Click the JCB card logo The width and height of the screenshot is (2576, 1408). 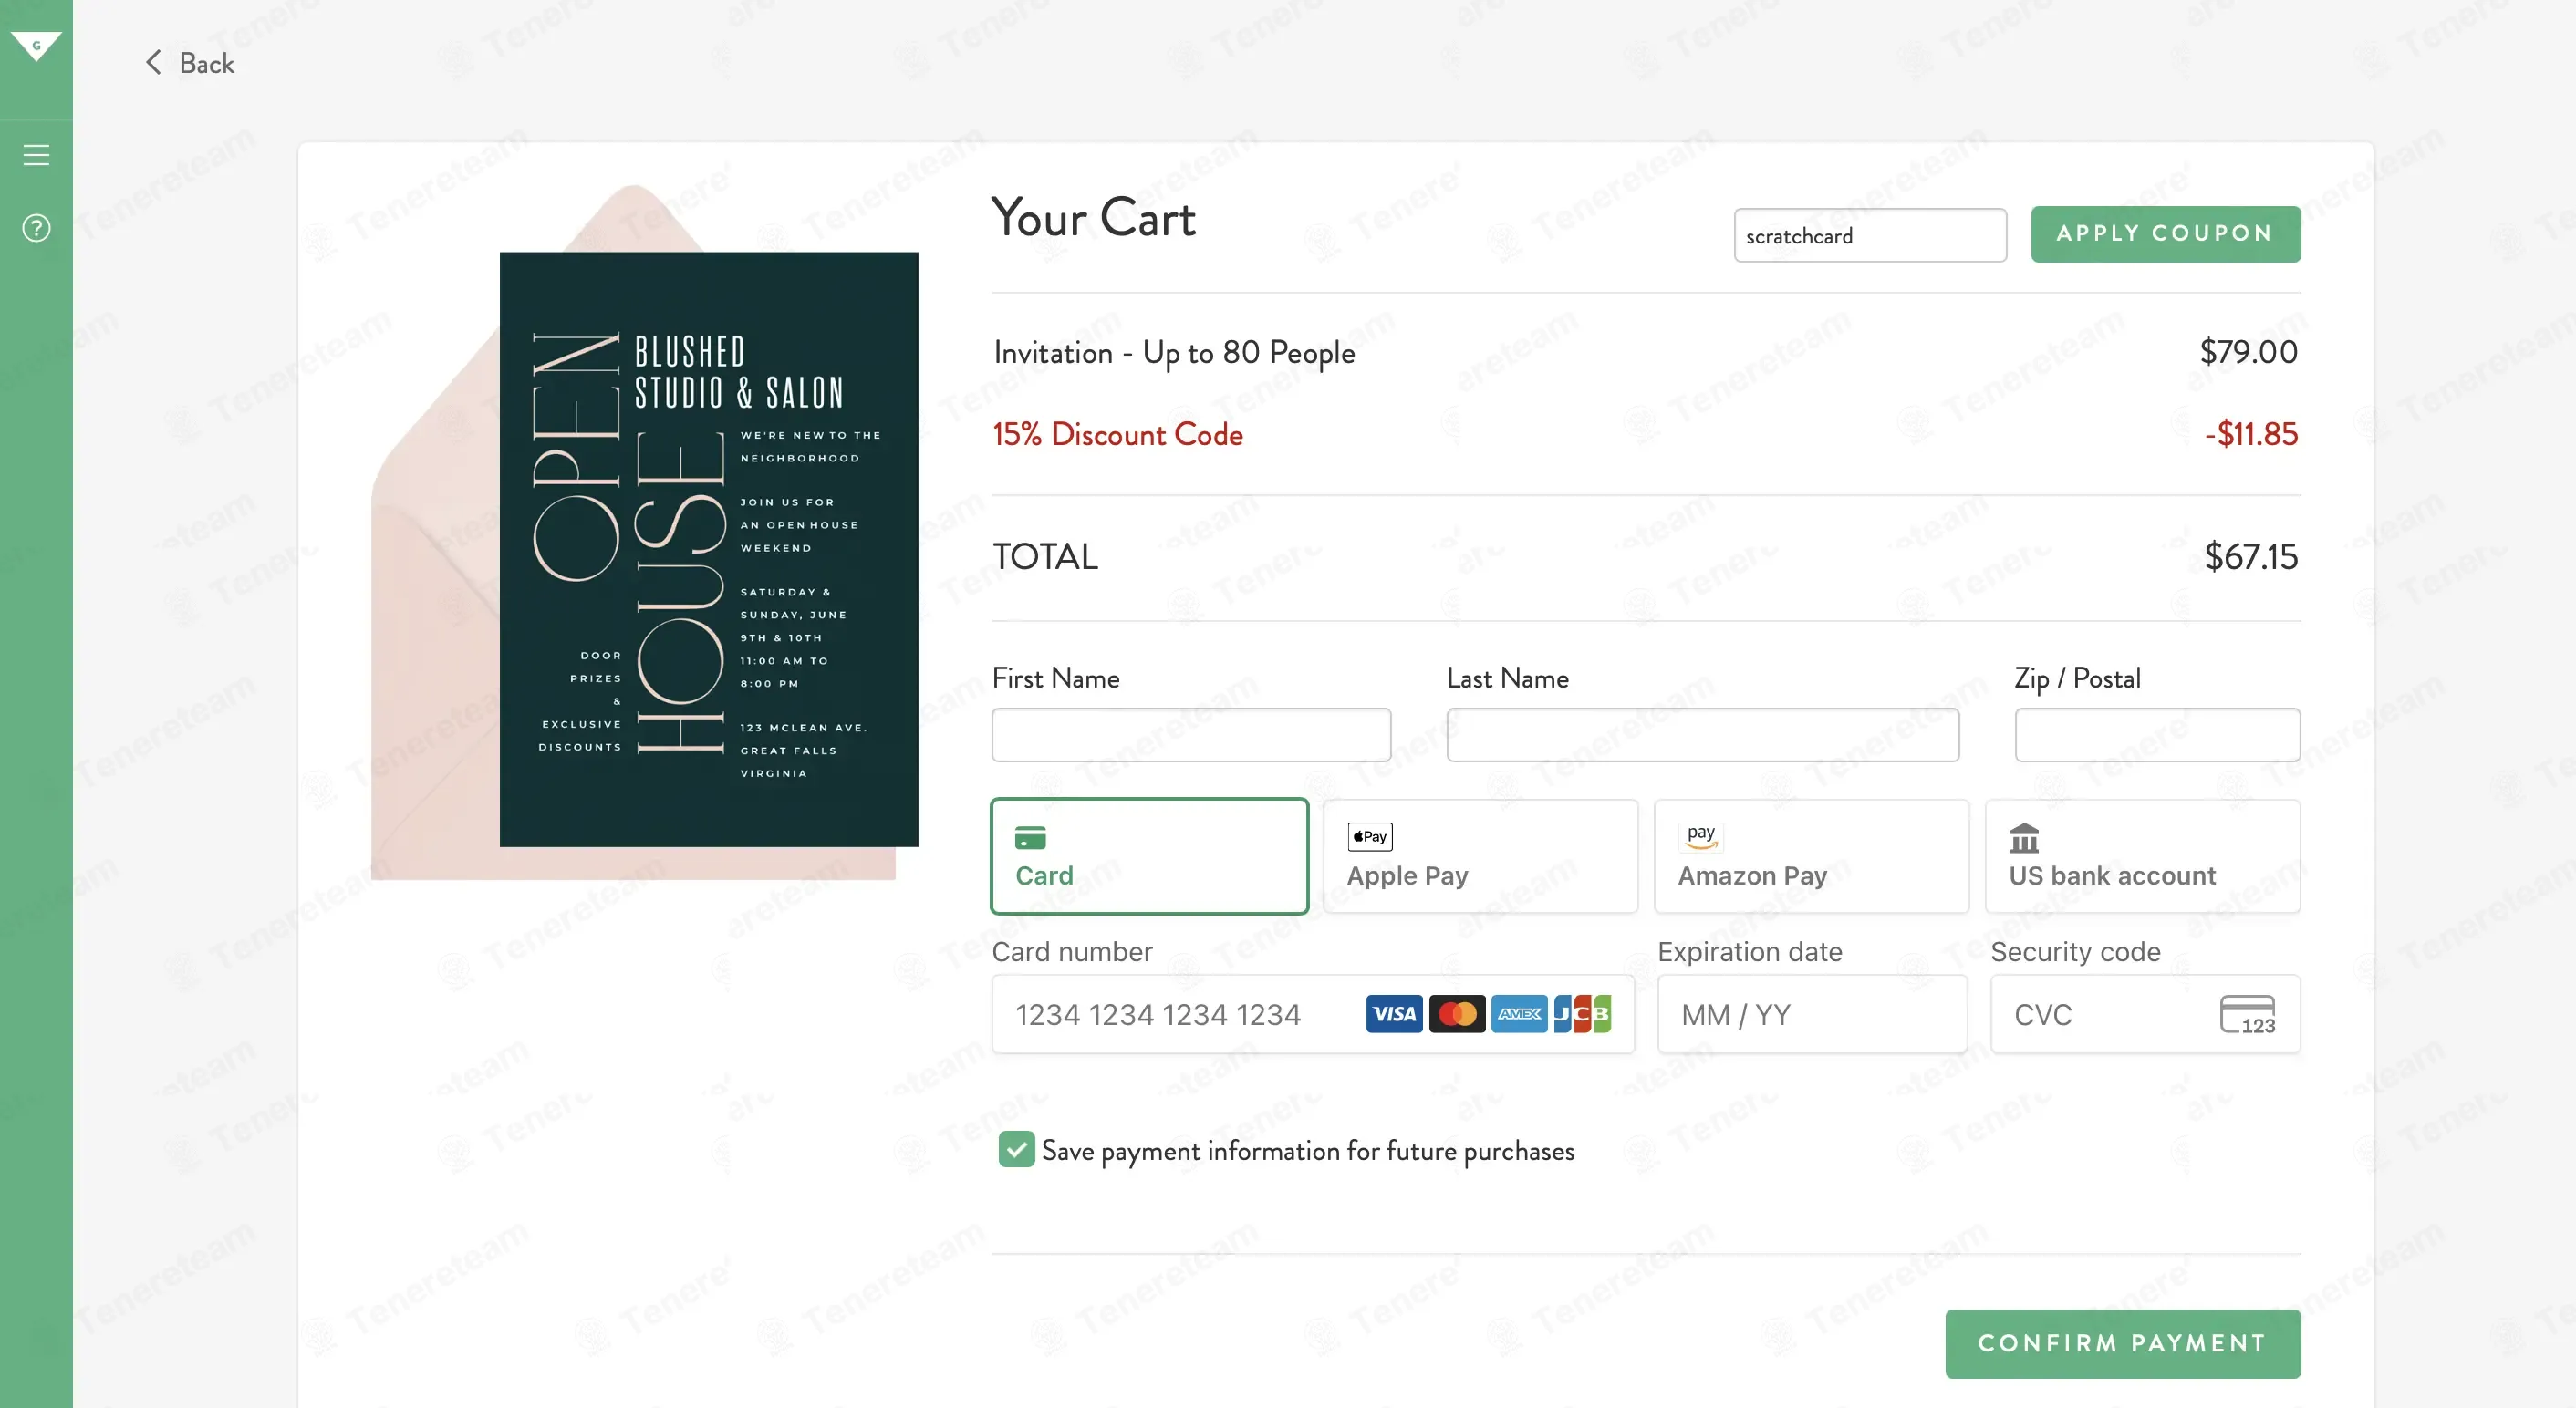tap(1582, 1014)
